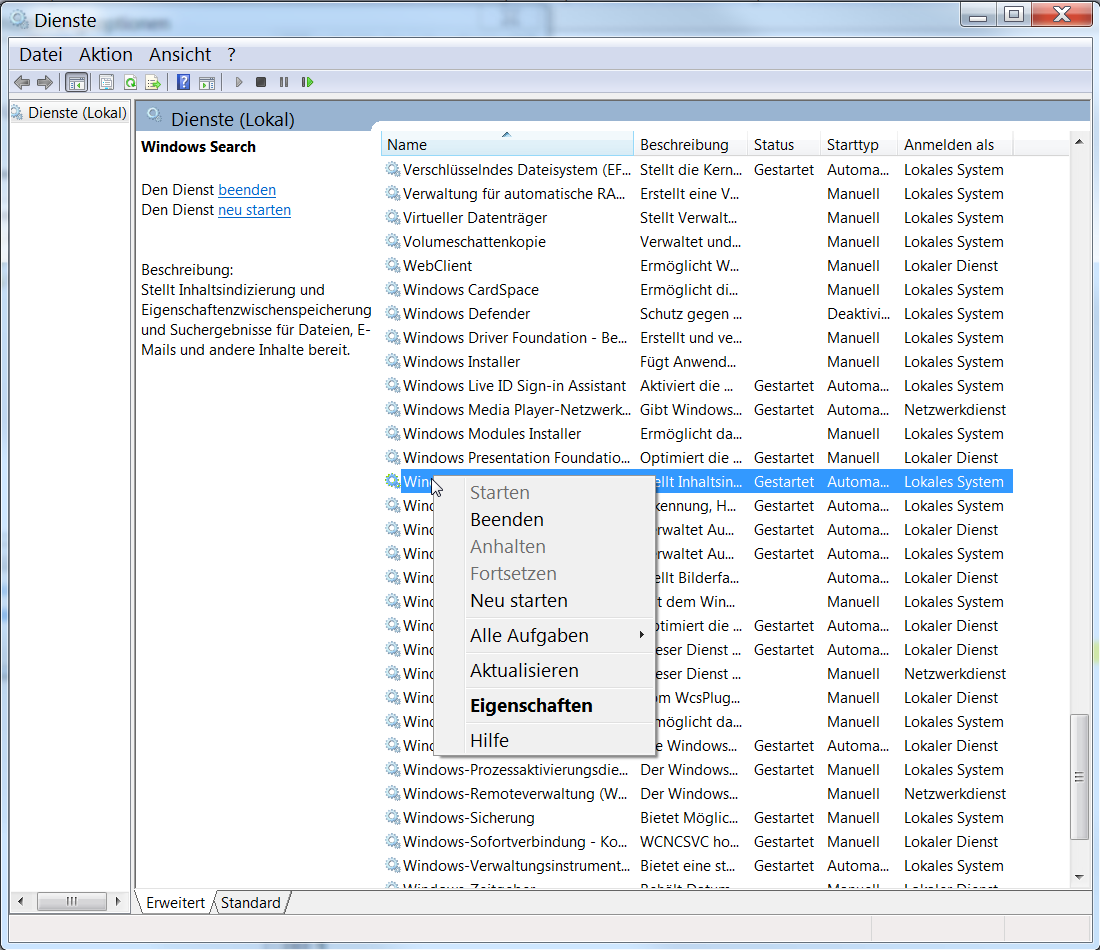
Task: Select Dienste (Lokal) in the tree
Action: pos(77,113)
